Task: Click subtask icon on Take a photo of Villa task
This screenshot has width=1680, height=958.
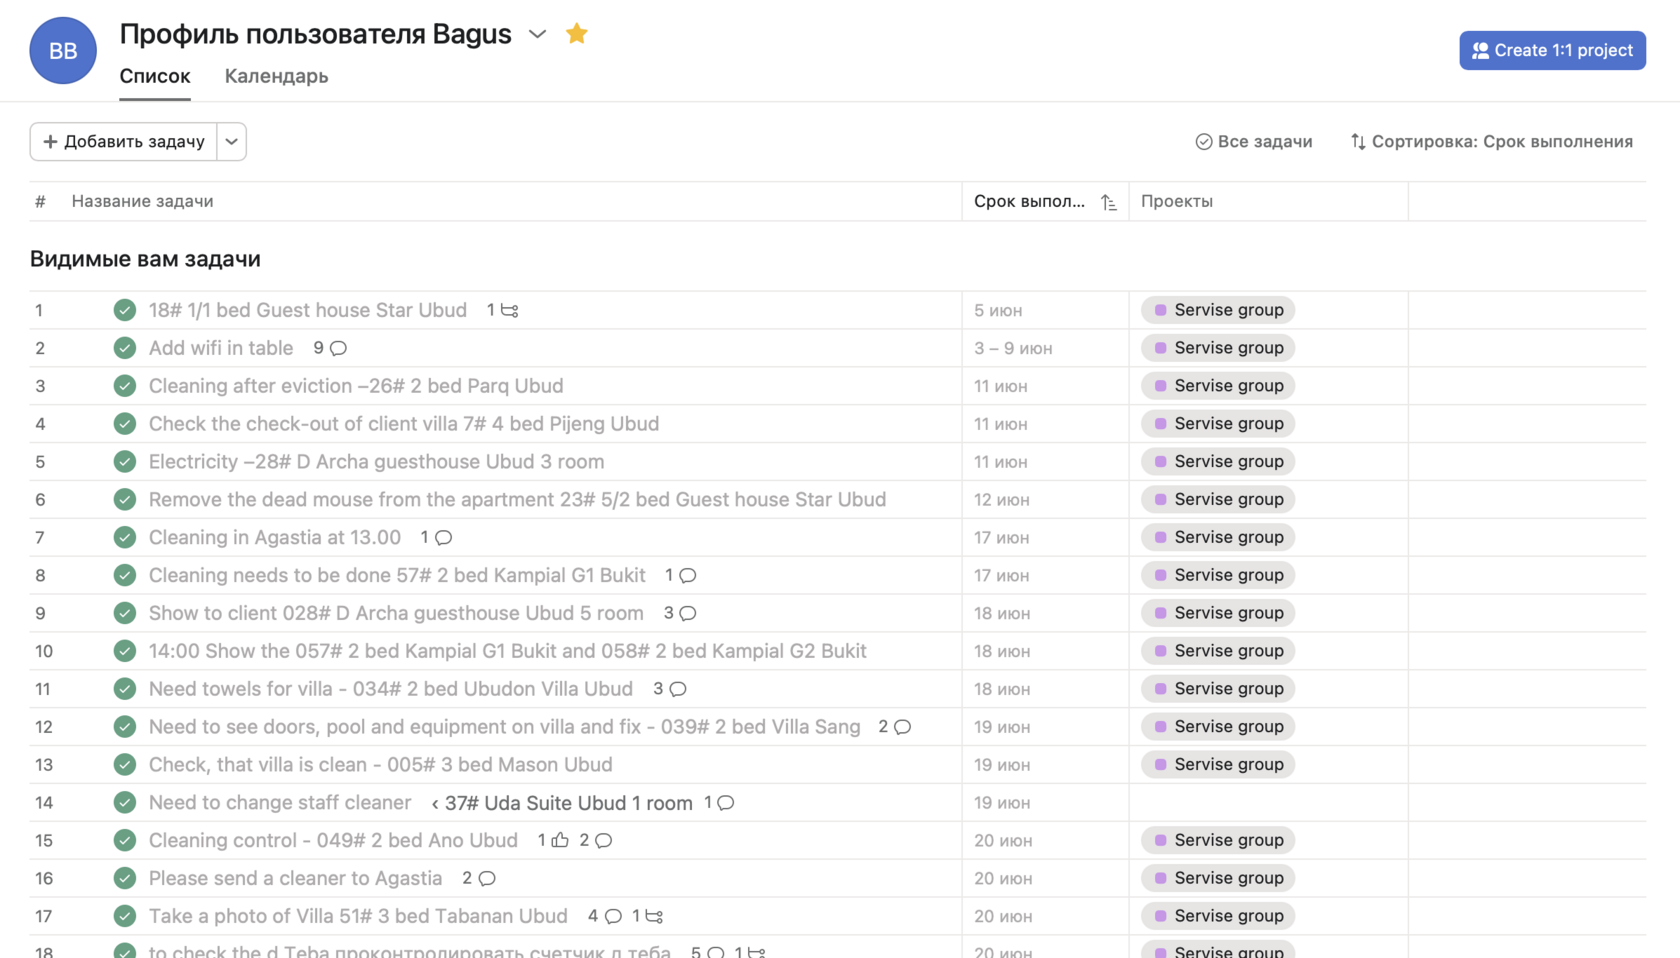Action: pos(654,916)
